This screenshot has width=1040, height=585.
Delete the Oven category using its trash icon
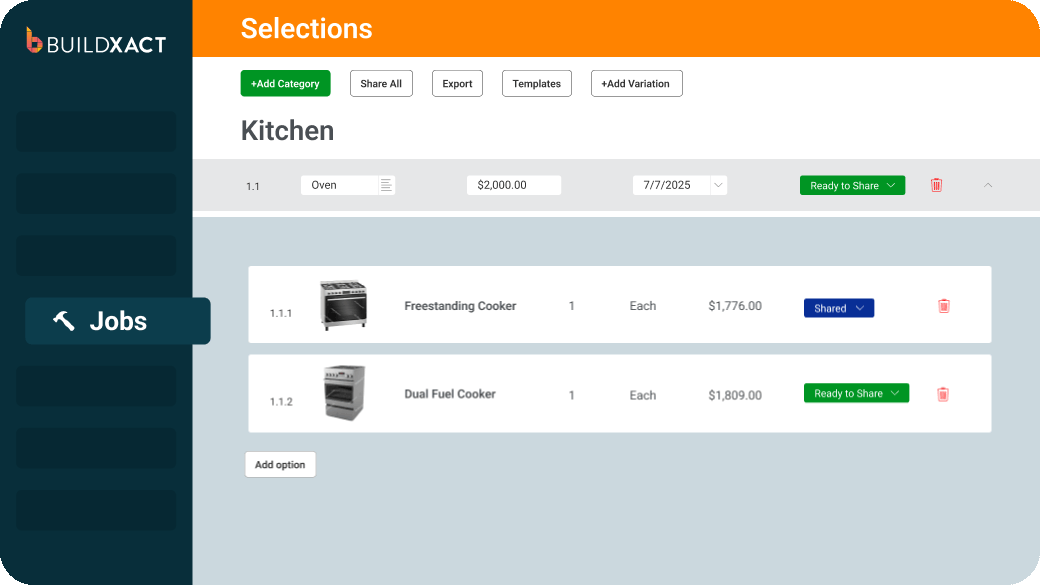936,185
